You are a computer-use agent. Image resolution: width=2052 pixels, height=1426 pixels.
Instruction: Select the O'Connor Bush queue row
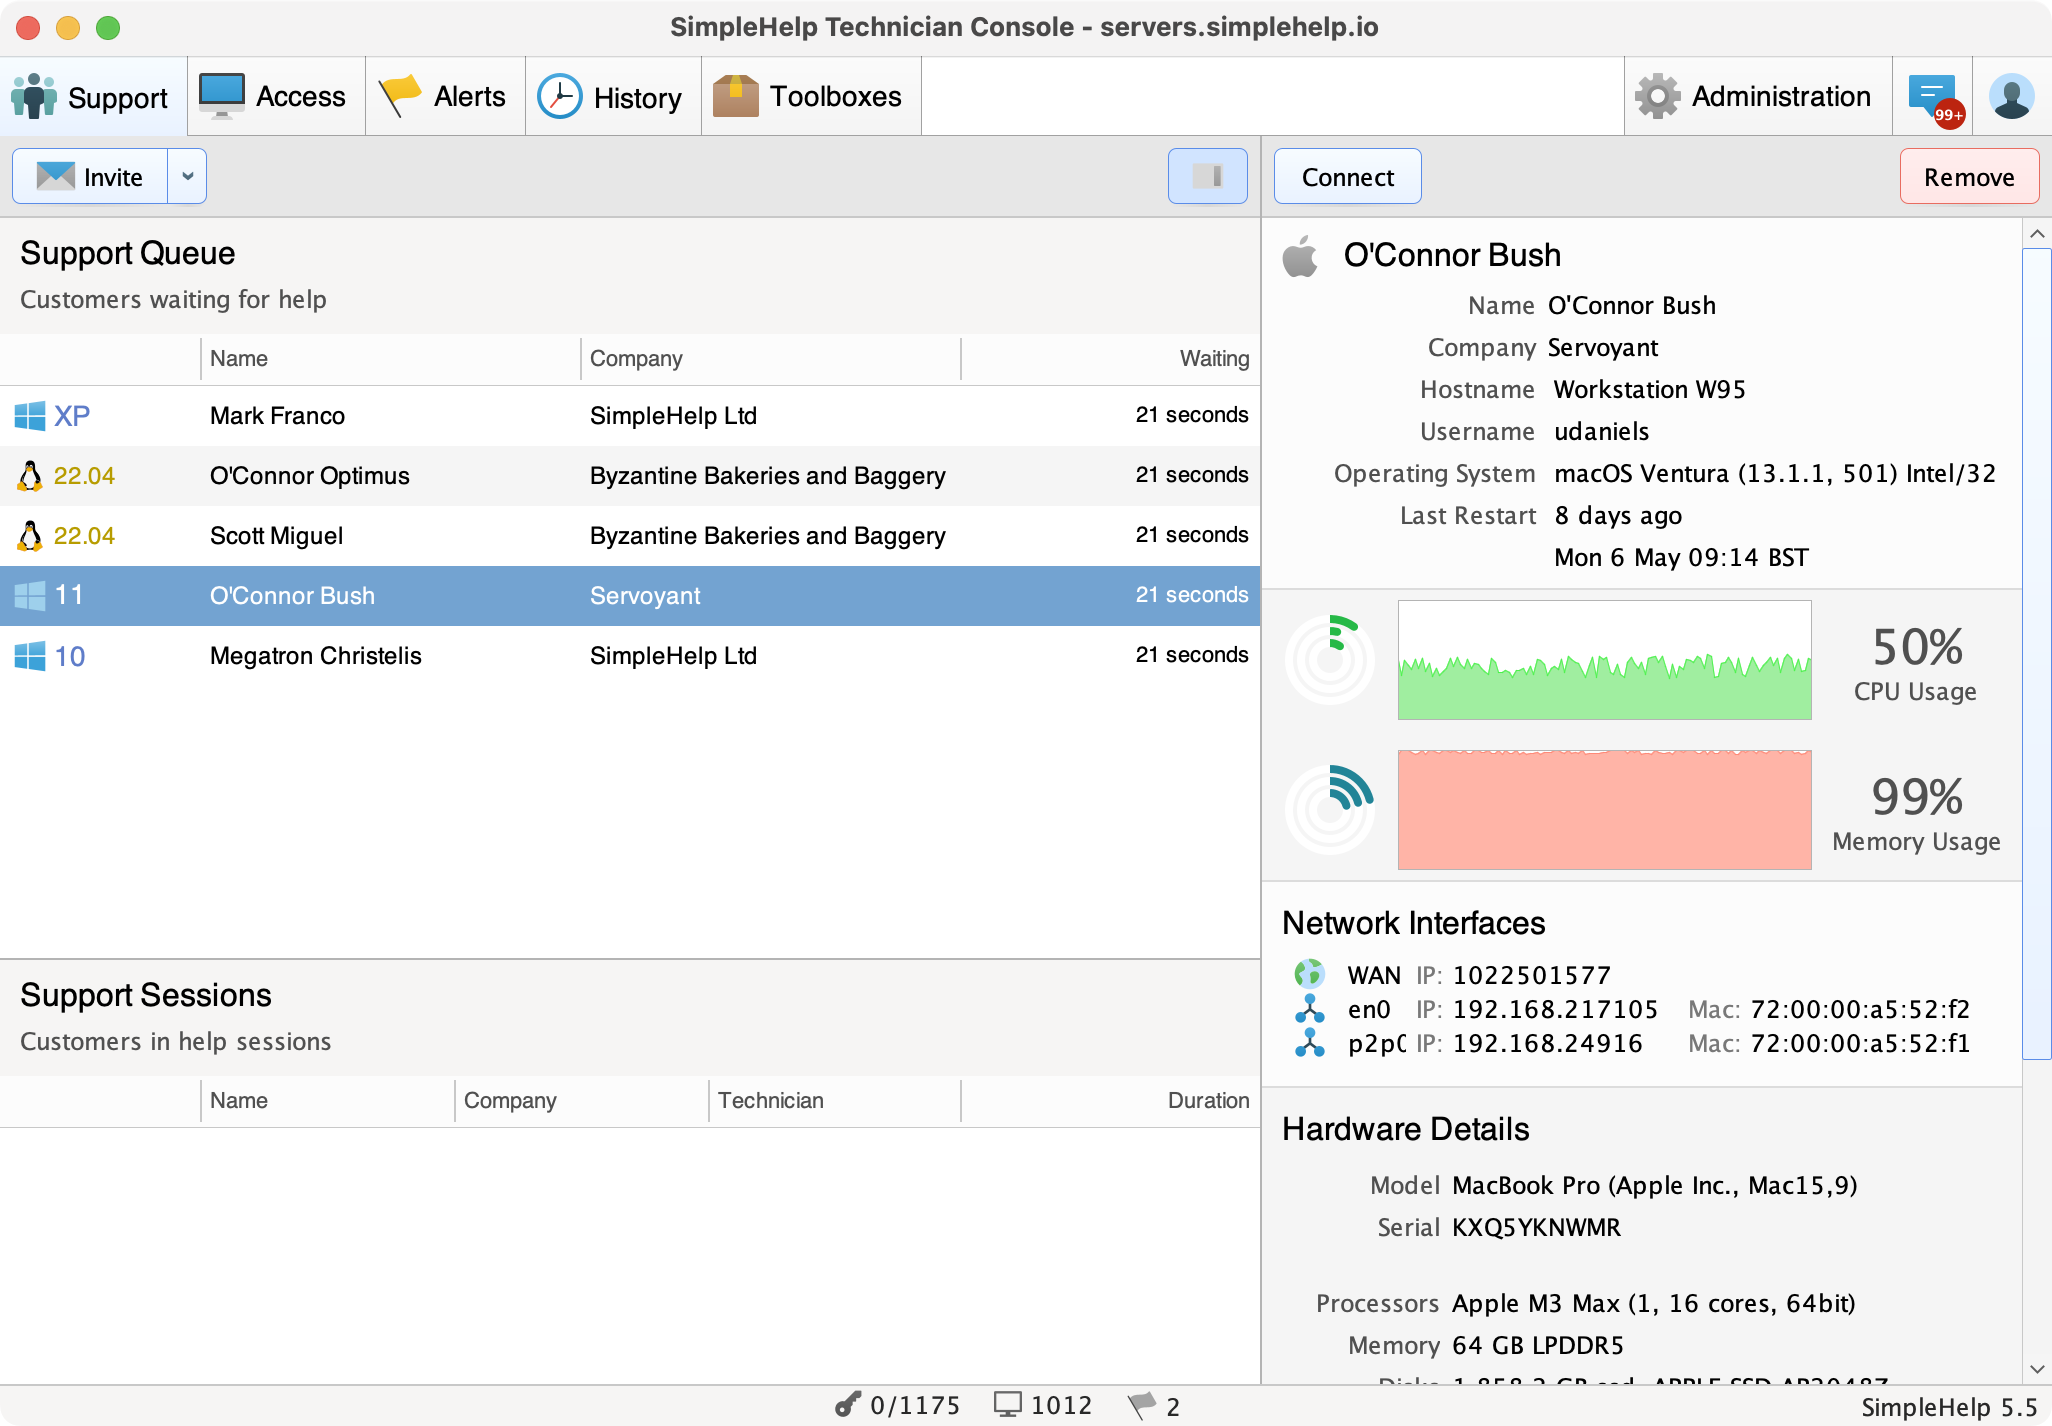(x=630, y=596)
